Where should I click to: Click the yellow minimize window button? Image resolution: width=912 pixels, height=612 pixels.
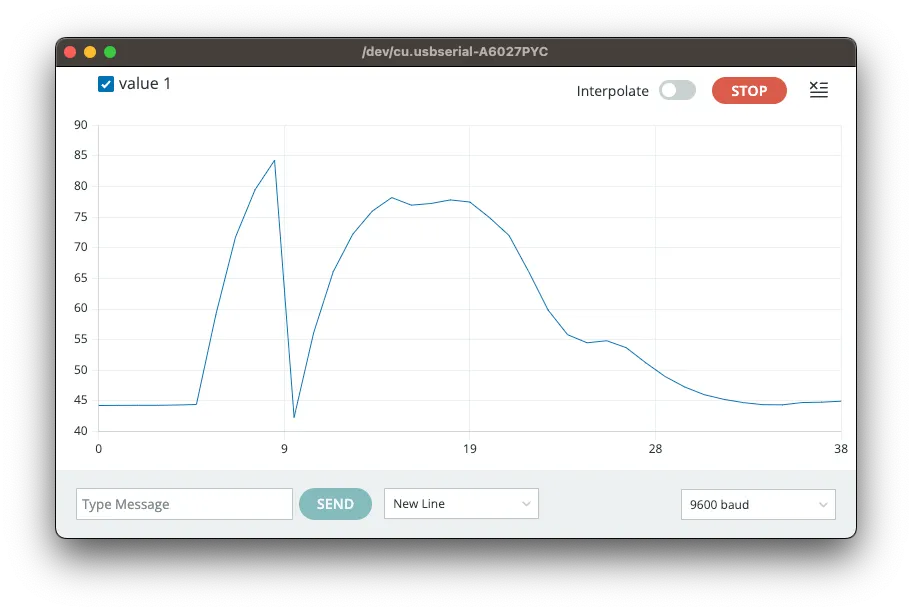click(90, 52)
